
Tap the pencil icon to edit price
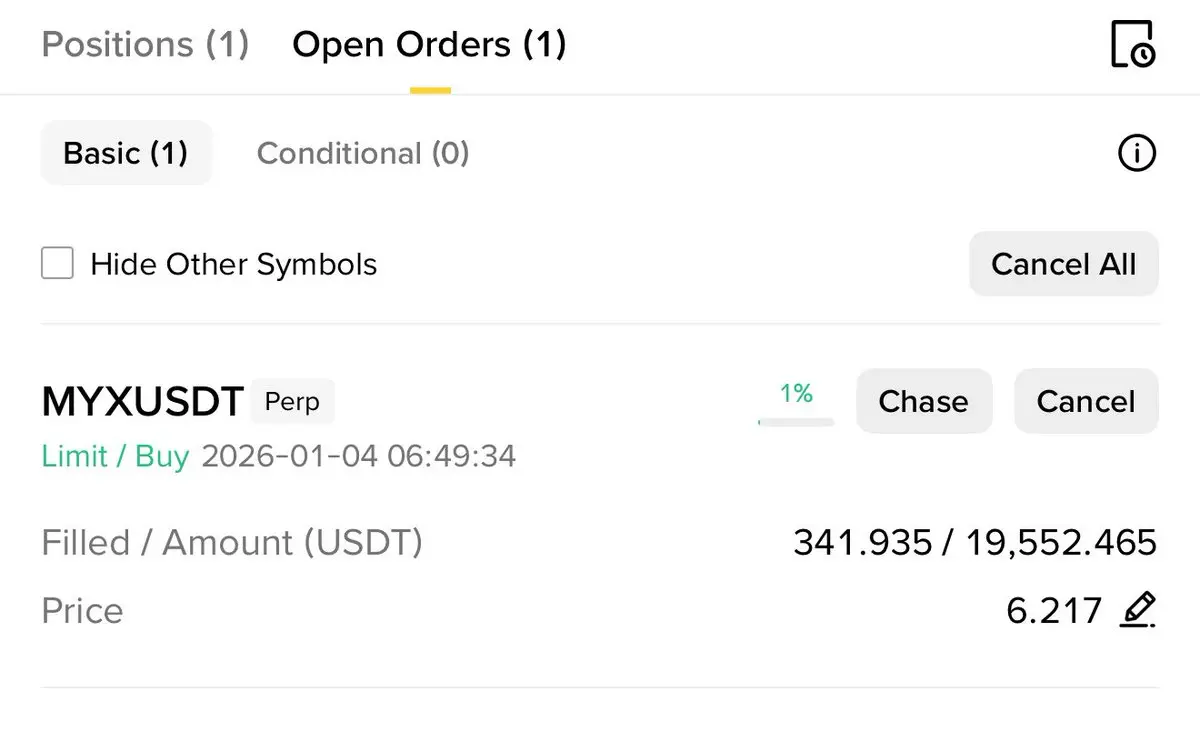point(1138,609)
